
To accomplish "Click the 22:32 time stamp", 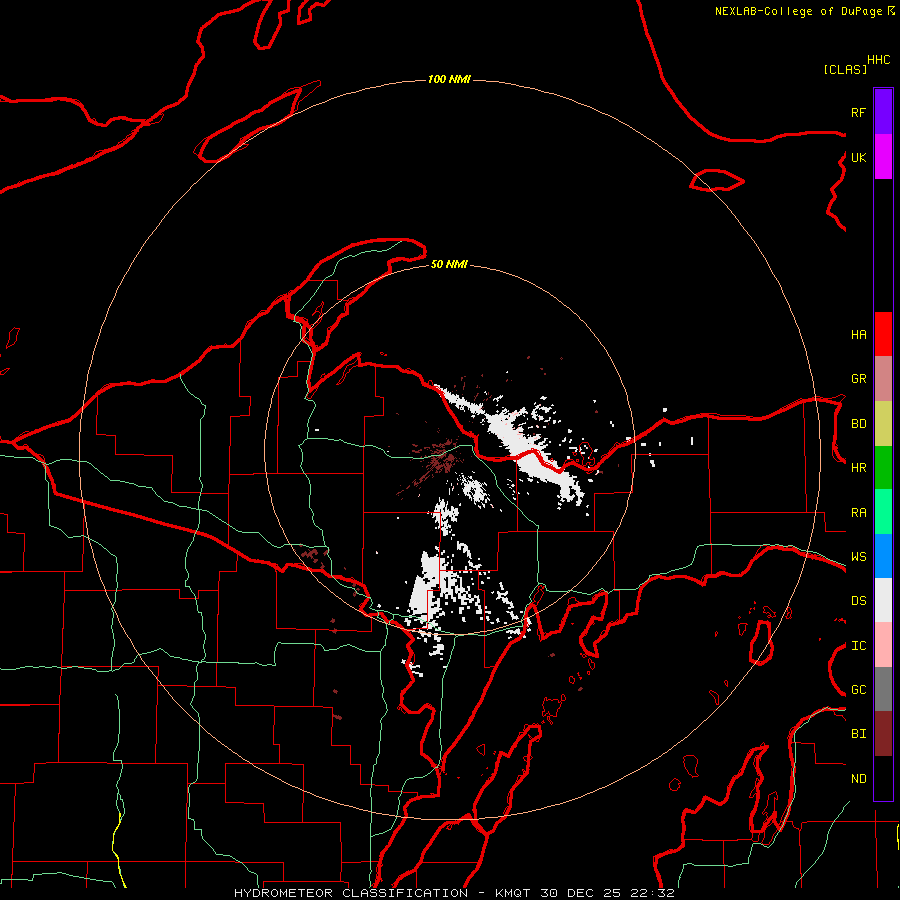I will pos(652,893).
